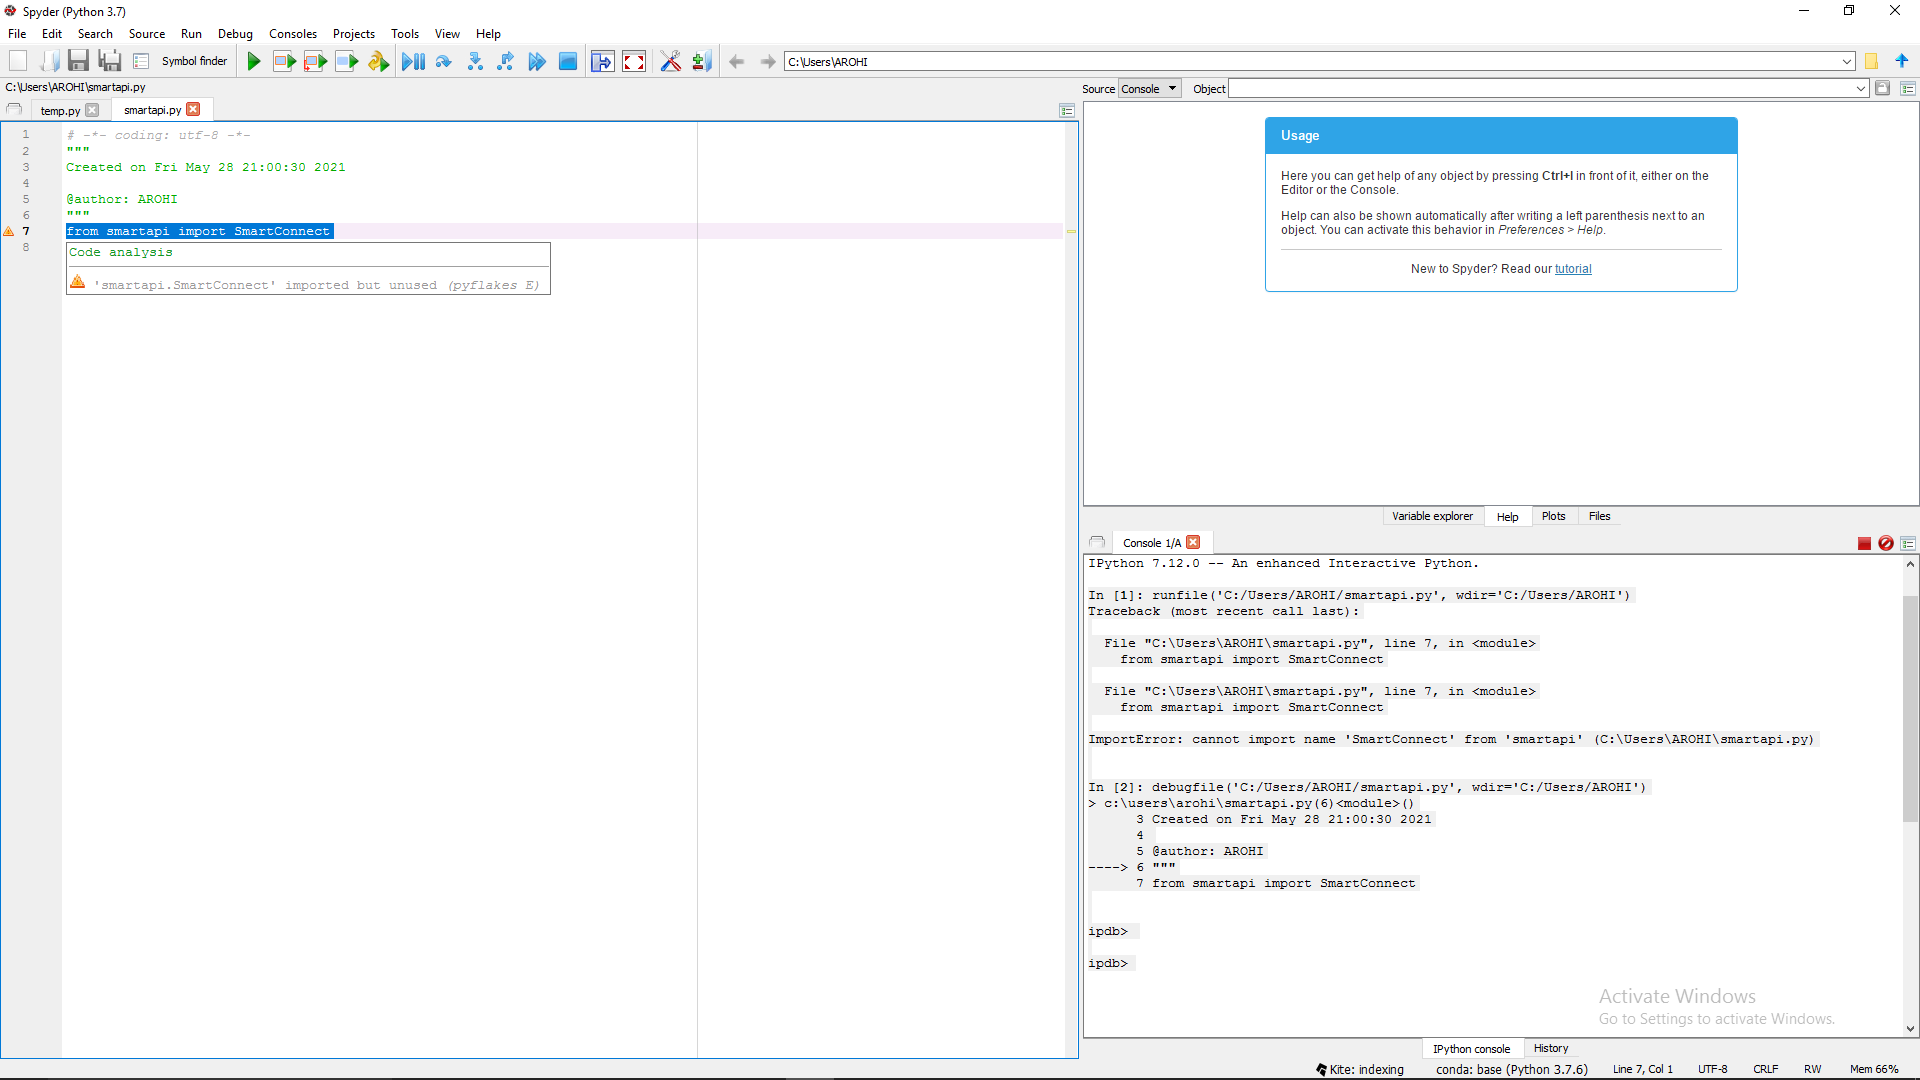1920x1080 pixels.
Task: Stop current console command red square
Action: point(1864,543)
